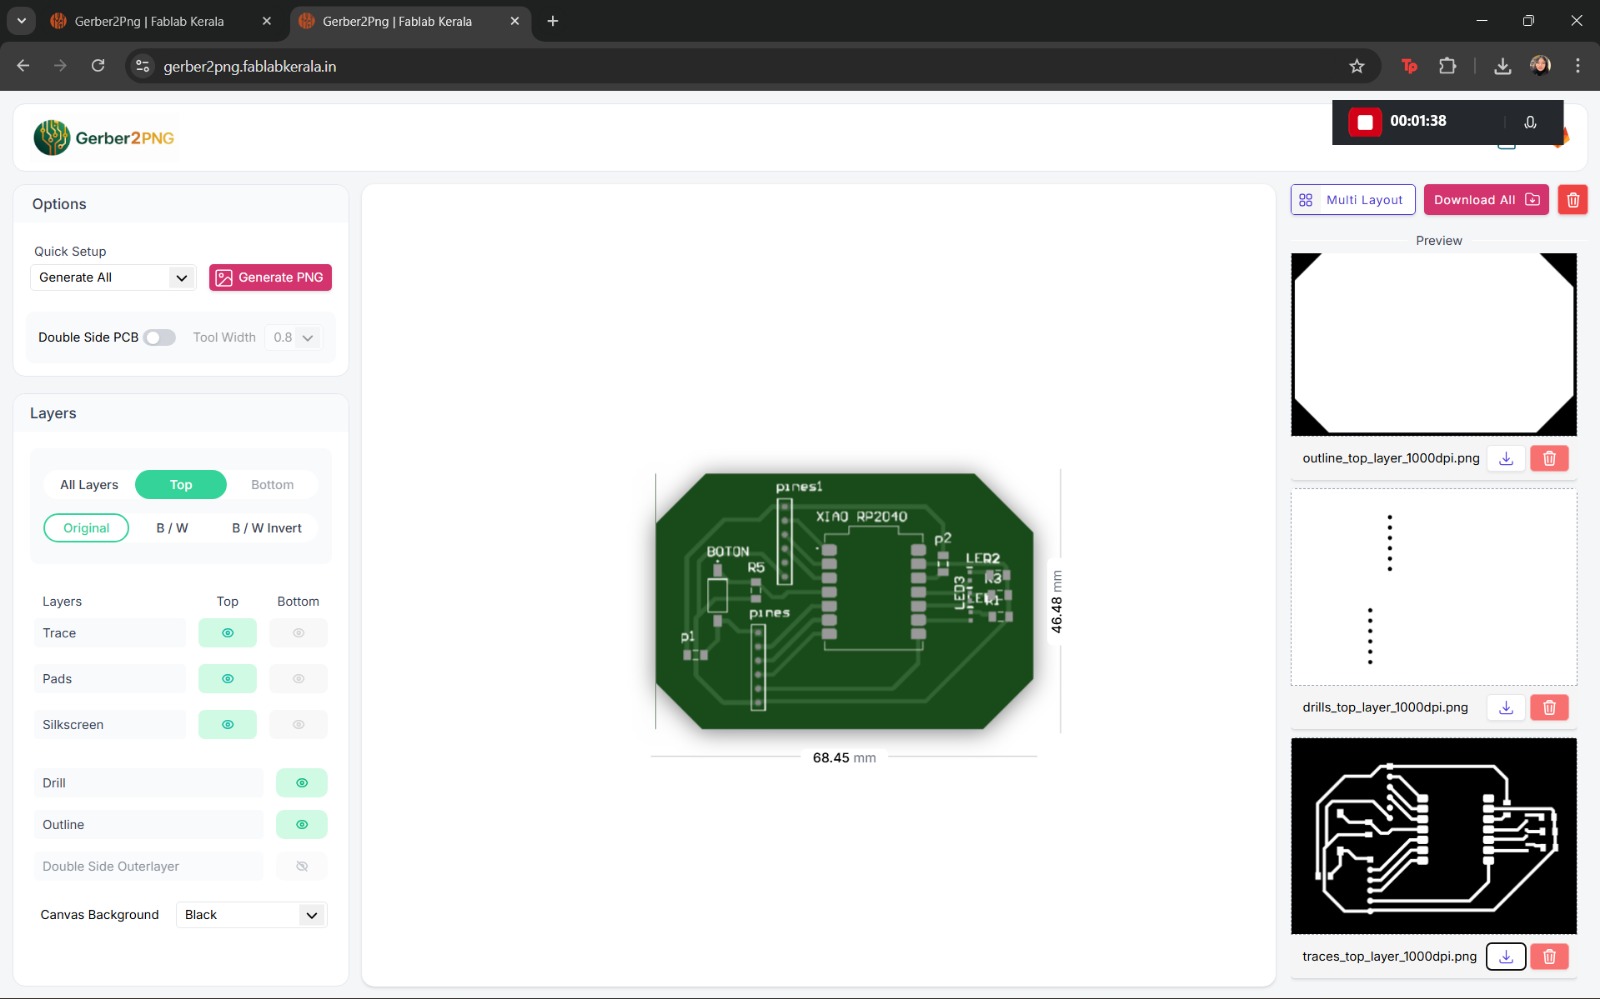Open the tab search dropdown arrow
This screenshot has height=999, width=1600.
21,21
